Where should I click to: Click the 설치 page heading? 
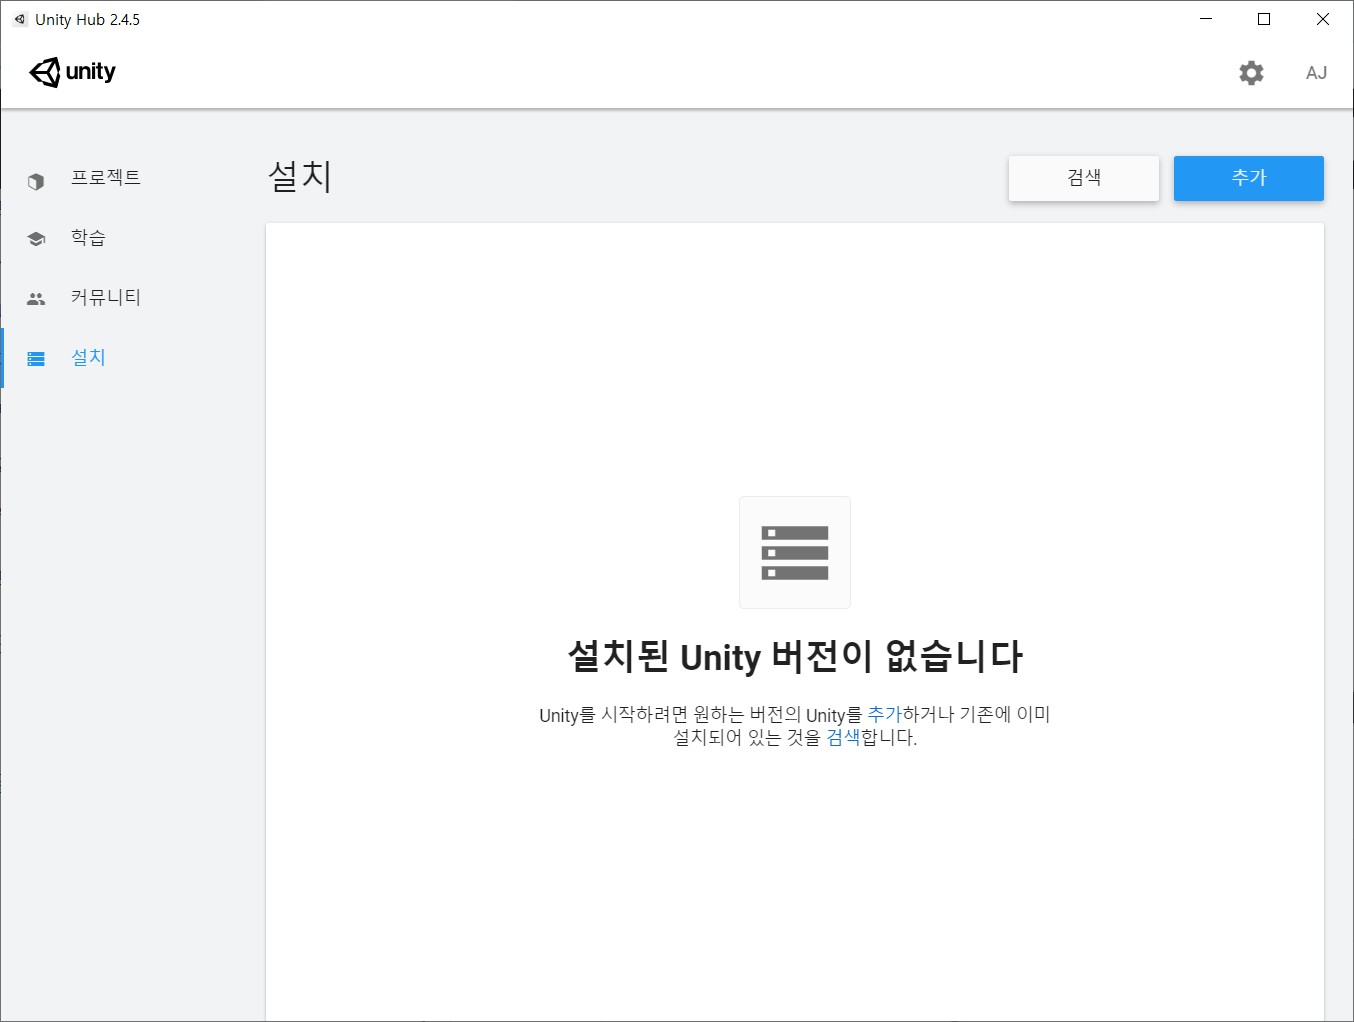(x=300, y=177)
